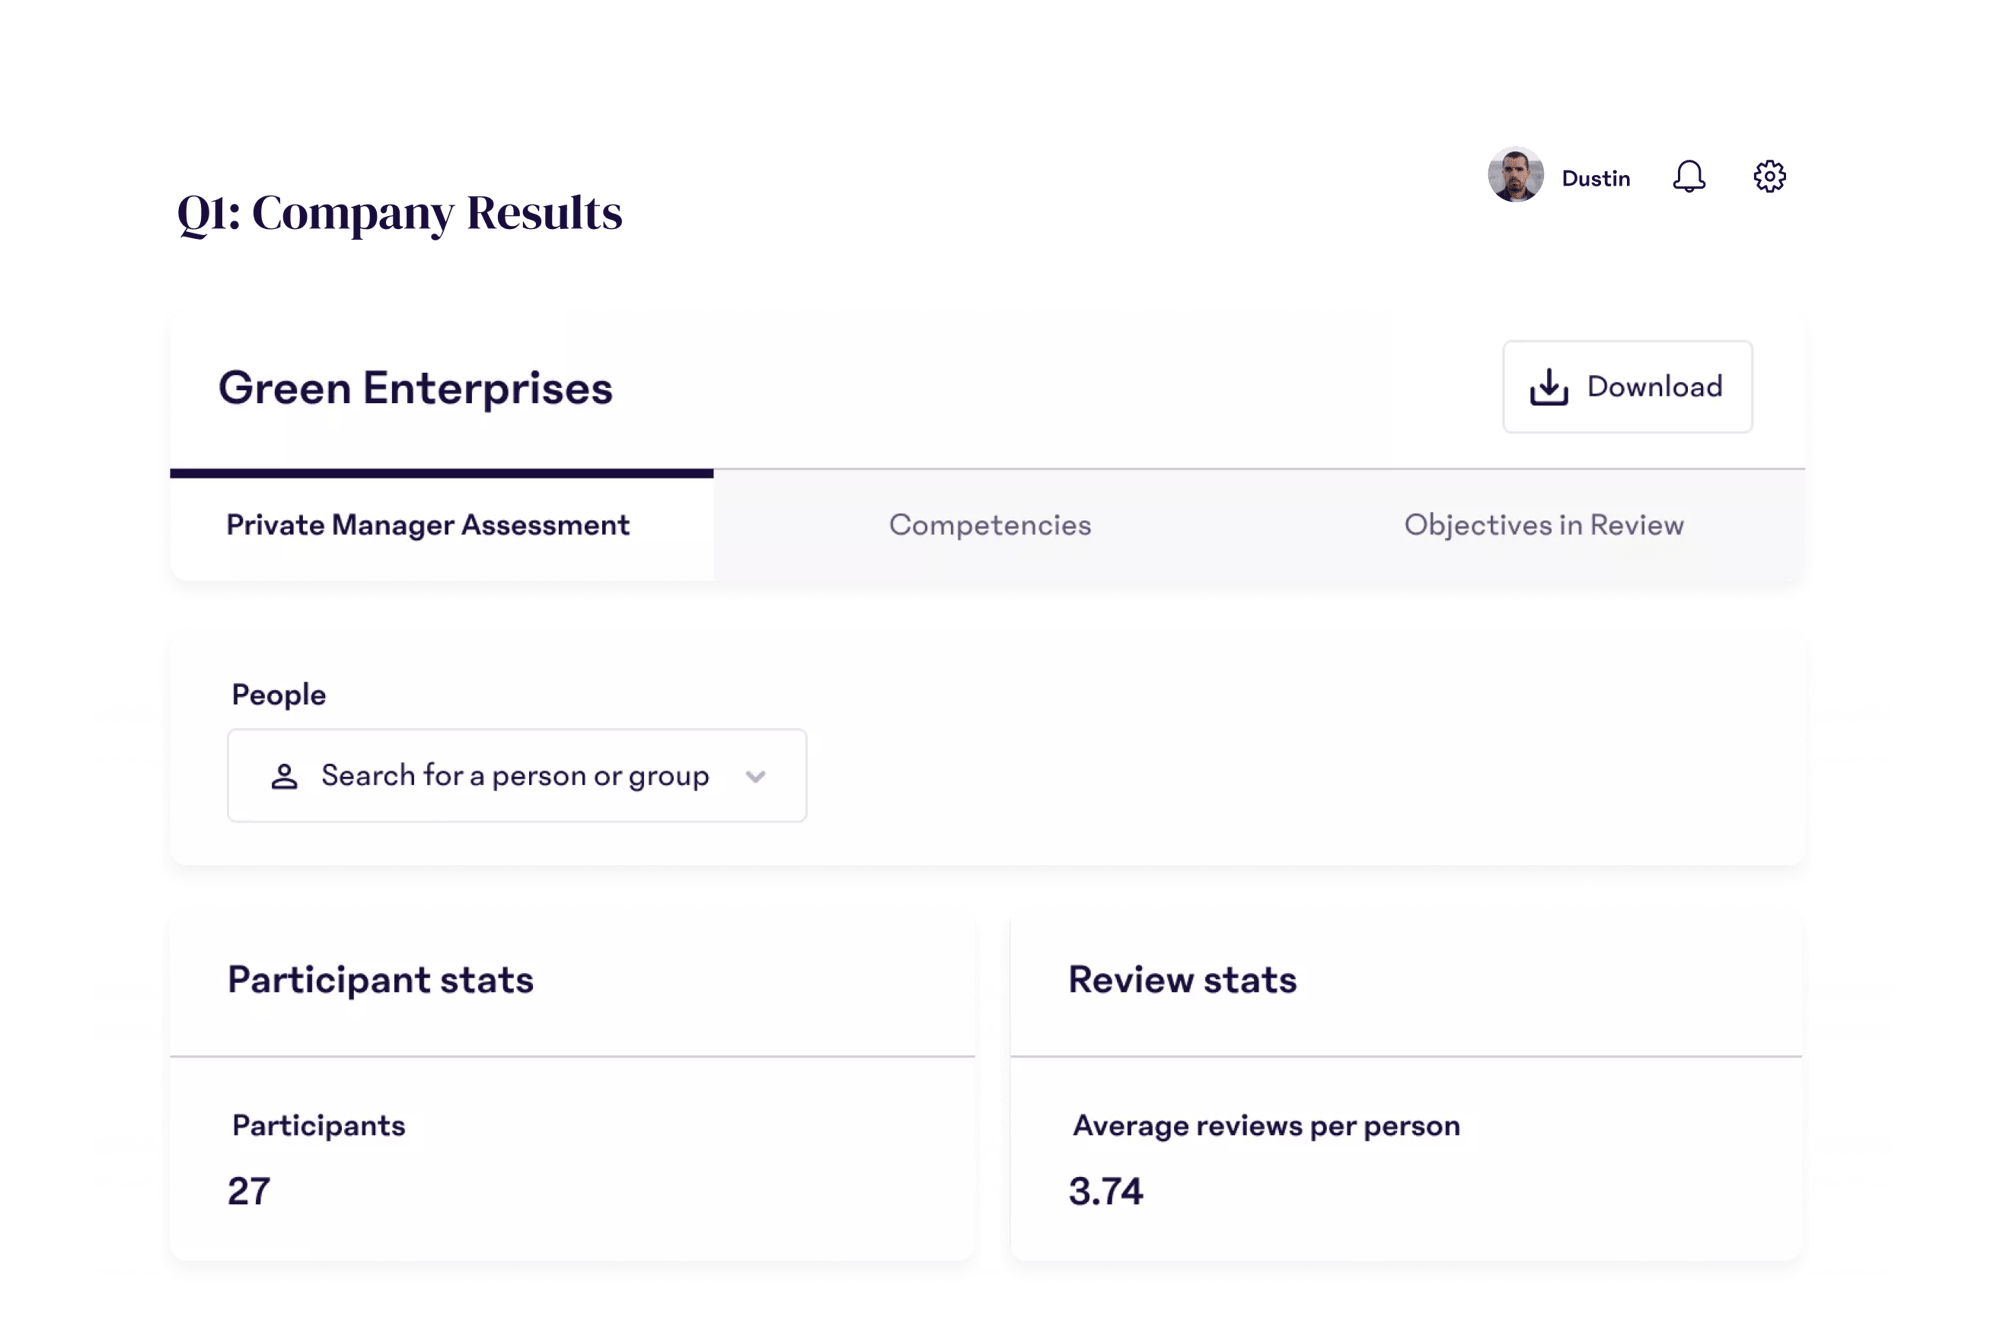Click the Dustin username label

[x=1596, y=178]
